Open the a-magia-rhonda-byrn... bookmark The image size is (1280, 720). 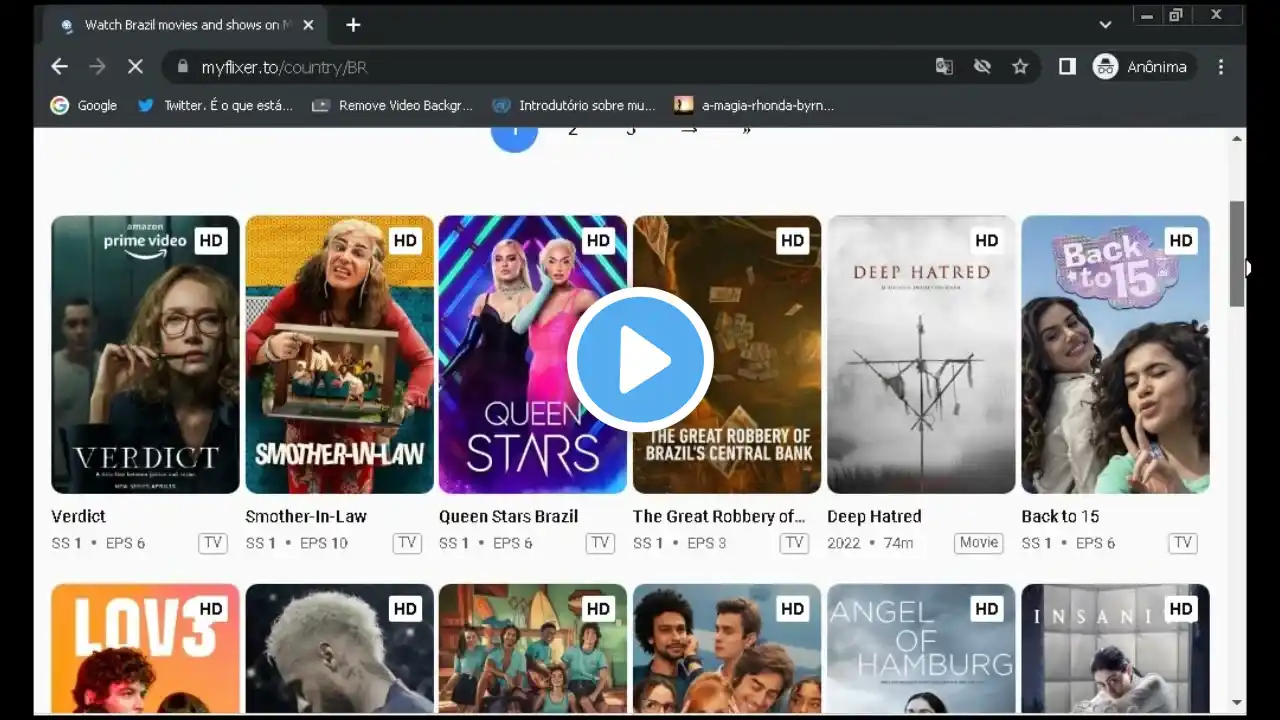[x=754, y=105]
